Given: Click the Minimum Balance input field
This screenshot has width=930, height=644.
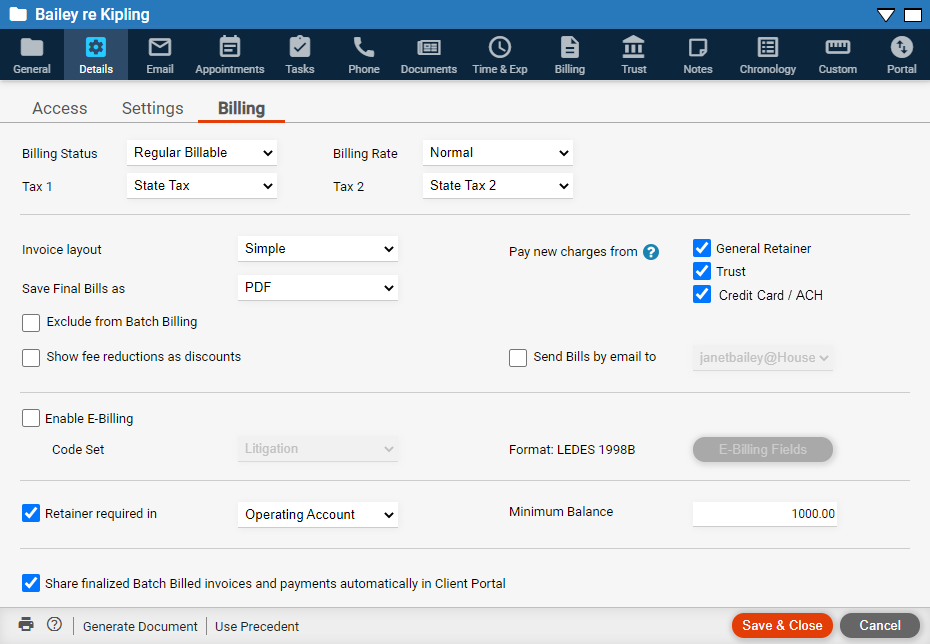Looking at the screenshot, I should (x=765, y=514).
